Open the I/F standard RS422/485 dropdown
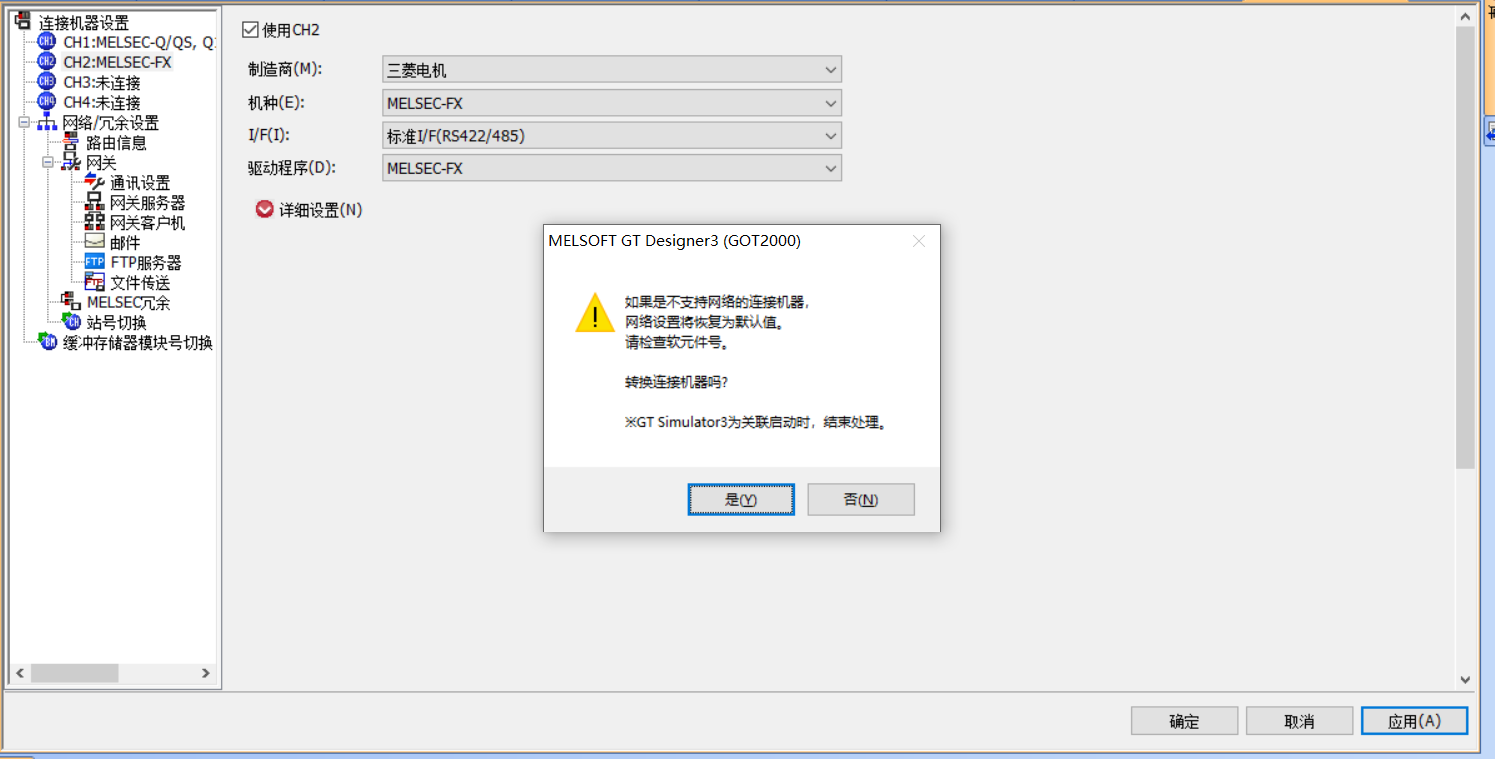Viewport: 1495px width, 759px height. coord(612,136)
